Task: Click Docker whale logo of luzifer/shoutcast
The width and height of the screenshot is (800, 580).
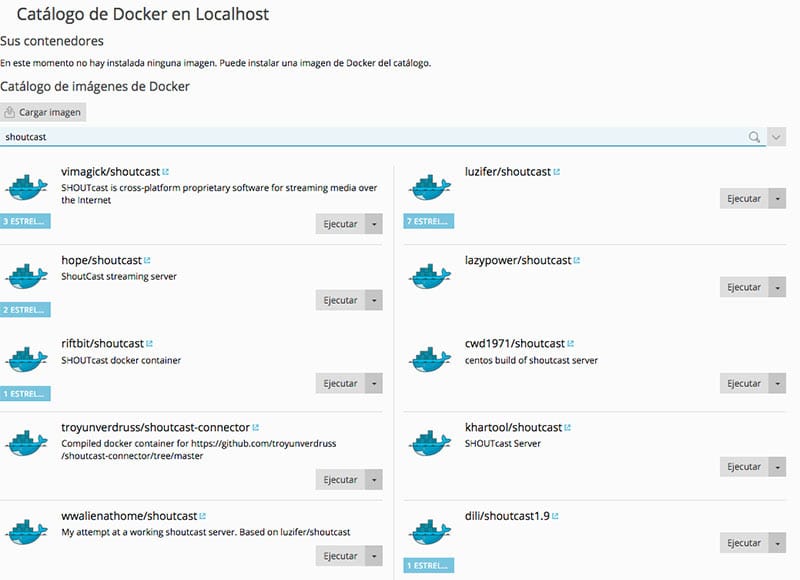Action: click(430, 187)
